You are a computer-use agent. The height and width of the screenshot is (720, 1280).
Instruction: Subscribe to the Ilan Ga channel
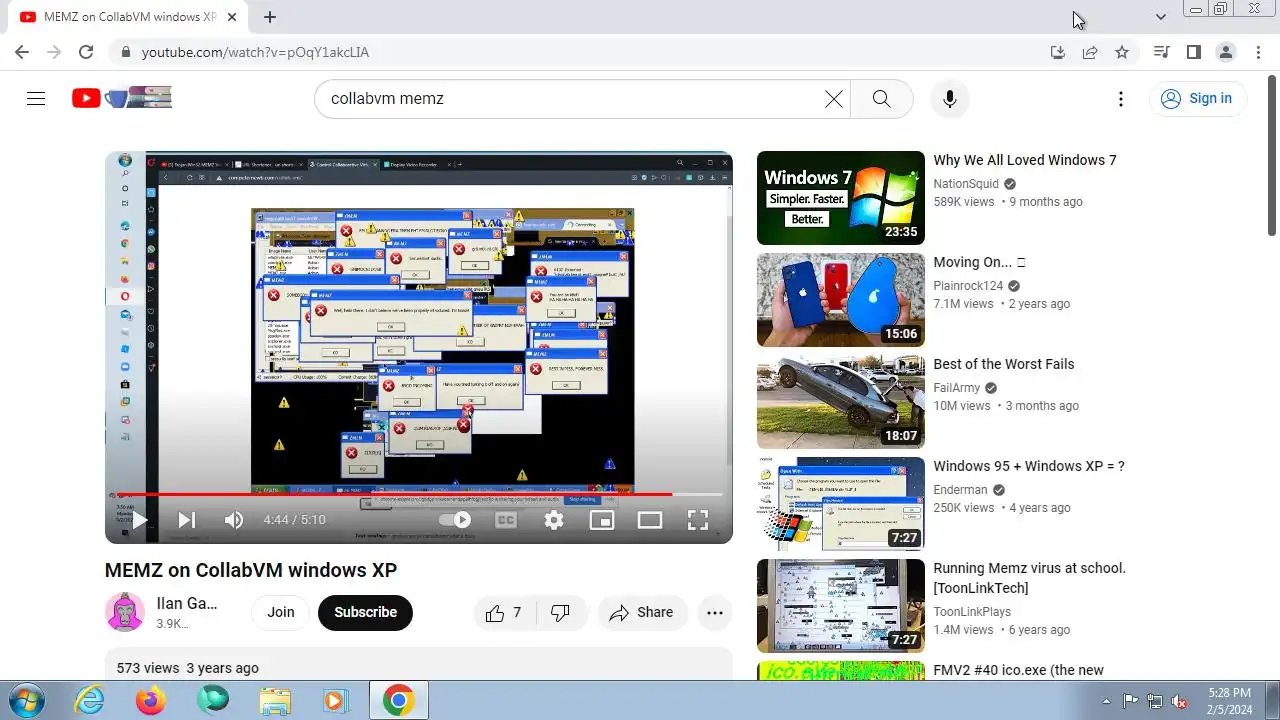pyautogui.click(x=365, y=613)
